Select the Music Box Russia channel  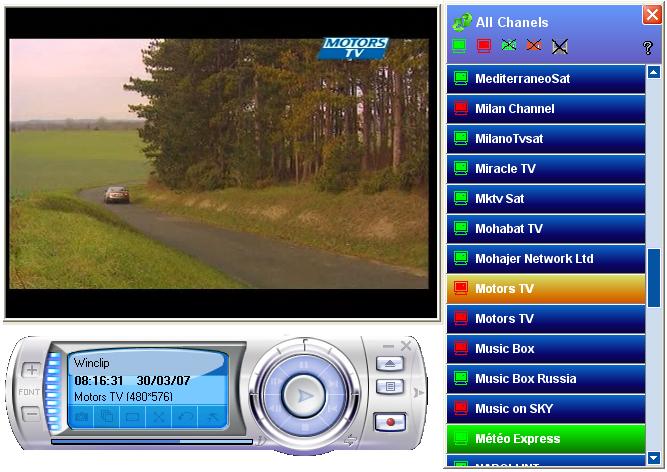pyautogui.click(x=546, y=378)
